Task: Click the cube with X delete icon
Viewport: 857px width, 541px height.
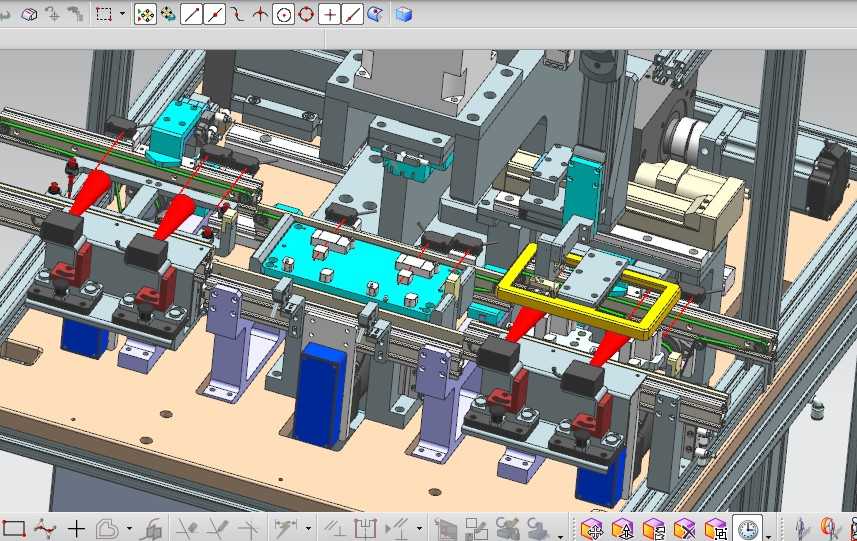Action: click(685, 529)
